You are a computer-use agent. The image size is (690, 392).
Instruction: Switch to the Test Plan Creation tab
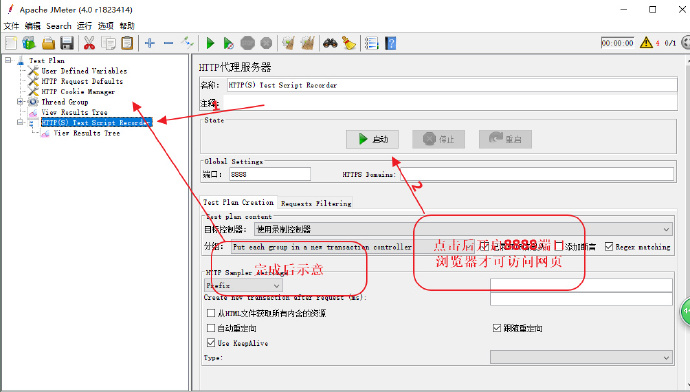(x=238, y=202)
